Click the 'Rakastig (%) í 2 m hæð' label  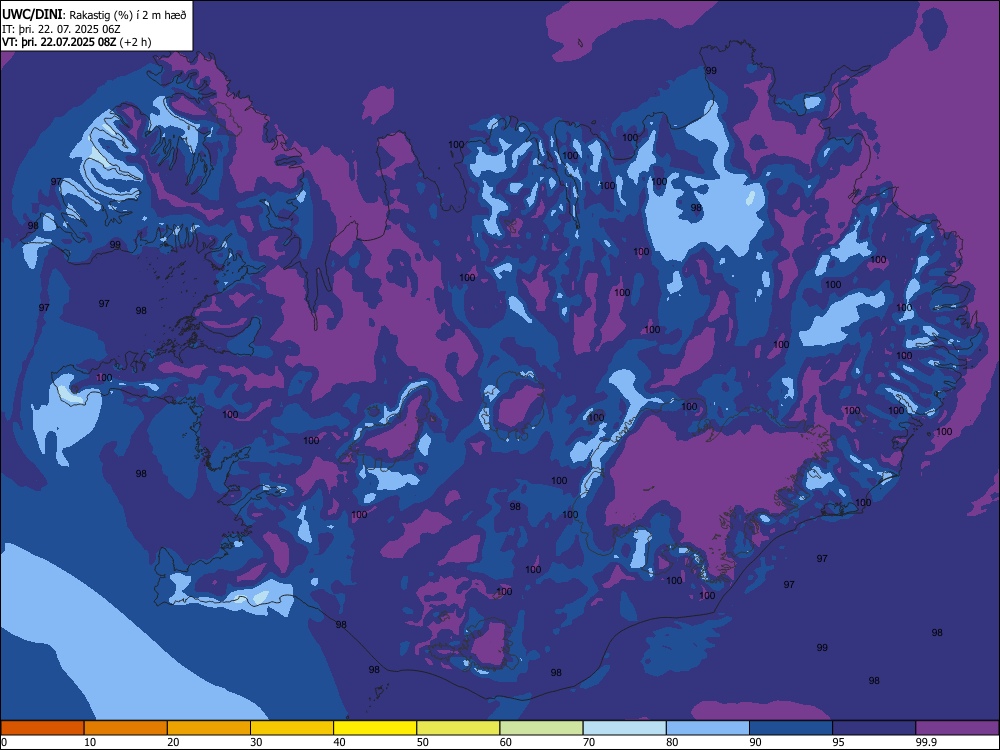tap(128, 15)
